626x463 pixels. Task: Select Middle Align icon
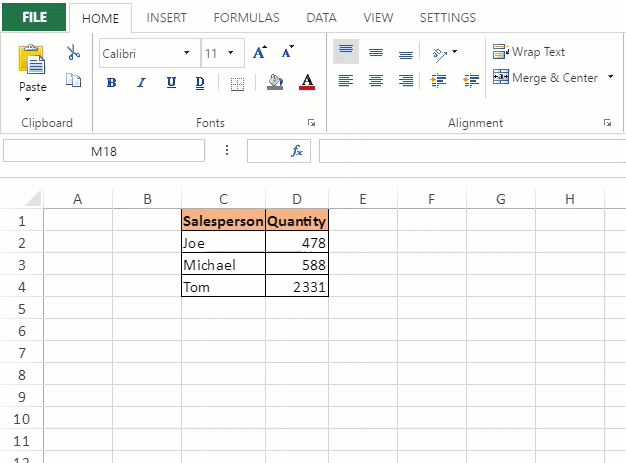(376, 53)
